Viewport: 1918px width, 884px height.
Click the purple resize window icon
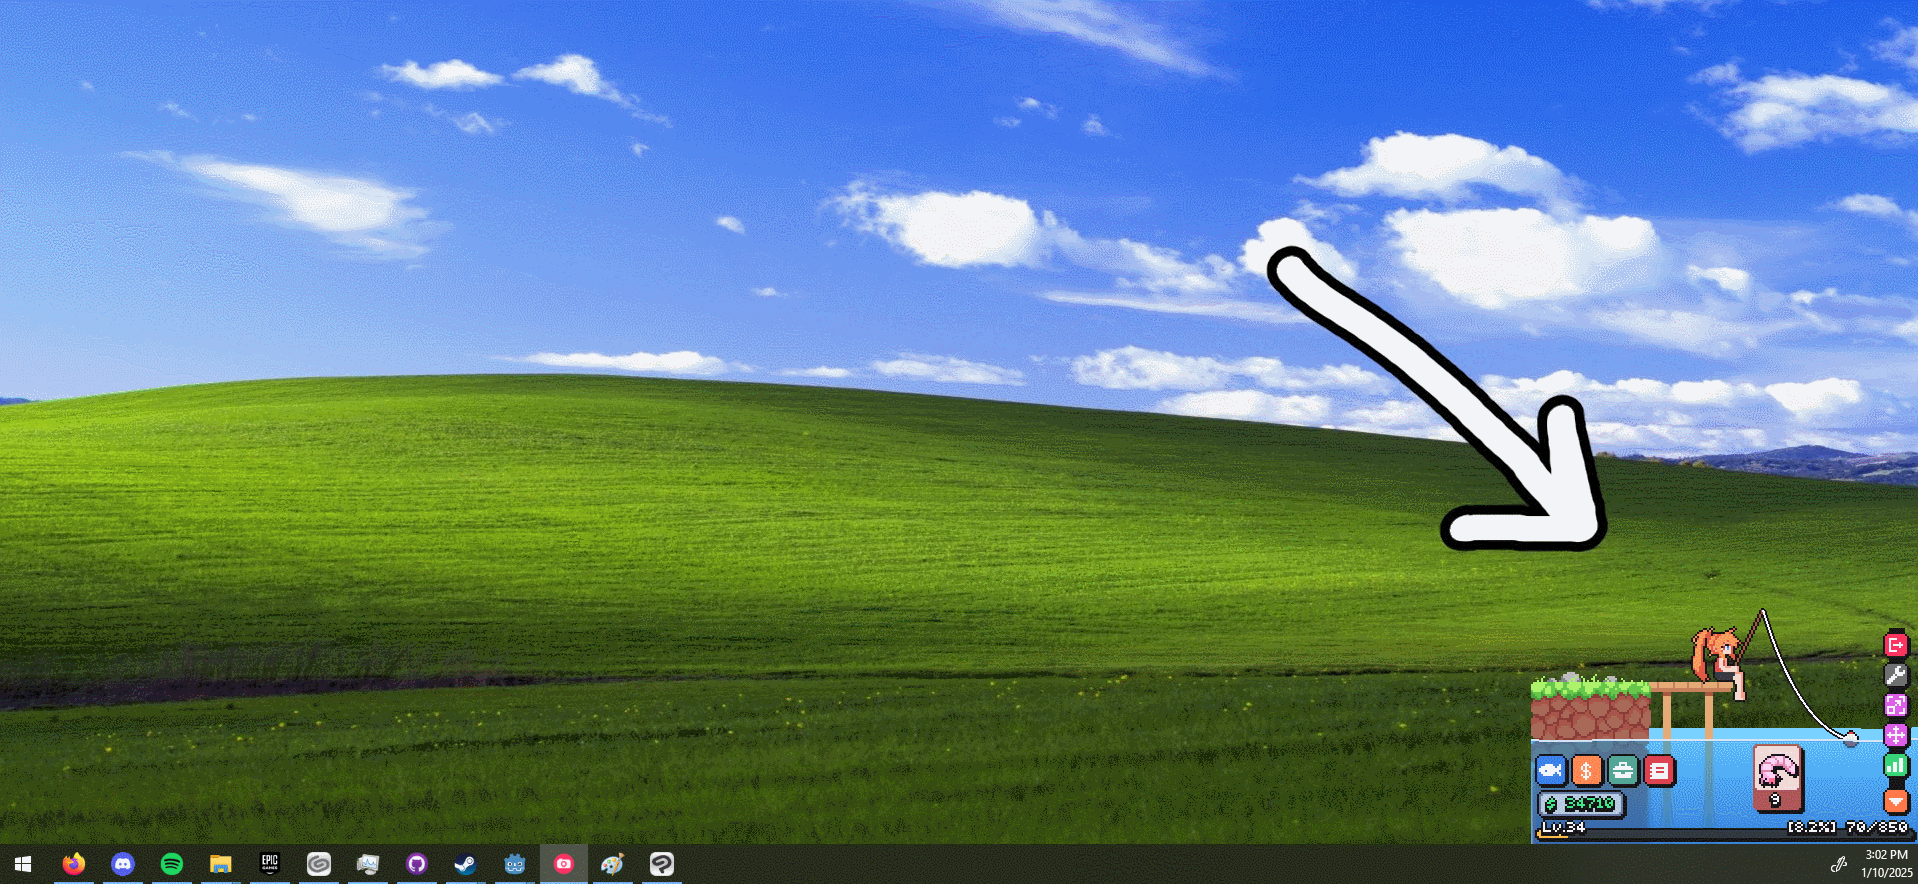1895,705
